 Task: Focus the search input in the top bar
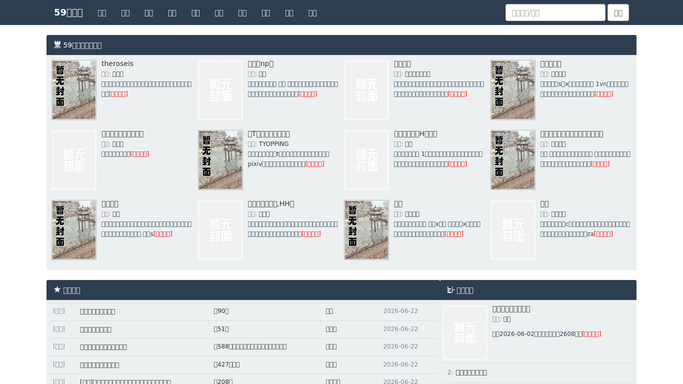tap(555, 13)
